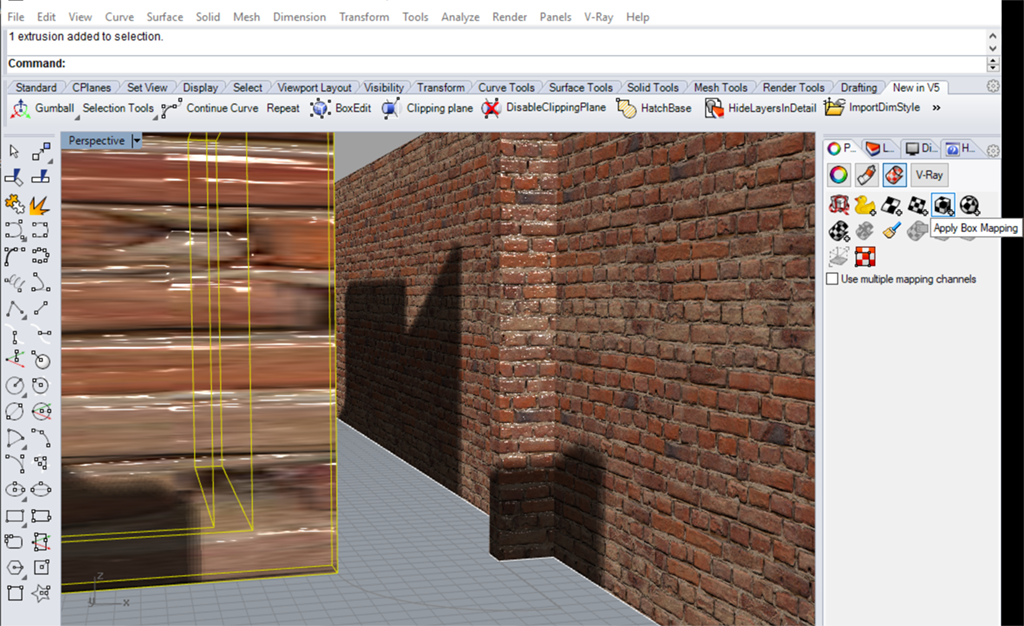The height and width of the screenshot is (626, 1024).
Task: Open the Render menu
Action: coord(509,17)
